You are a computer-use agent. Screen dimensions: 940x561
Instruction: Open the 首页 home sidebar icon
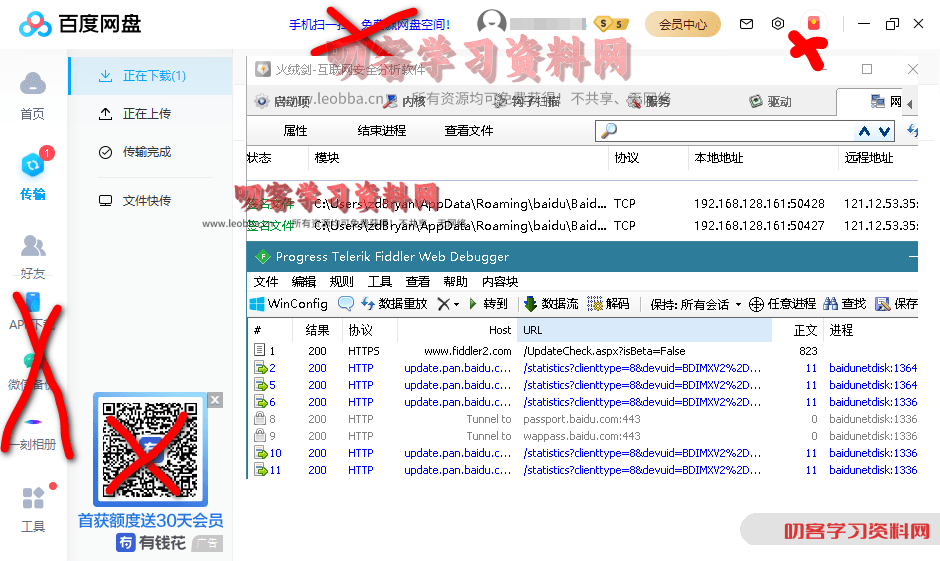click(32, 96)
